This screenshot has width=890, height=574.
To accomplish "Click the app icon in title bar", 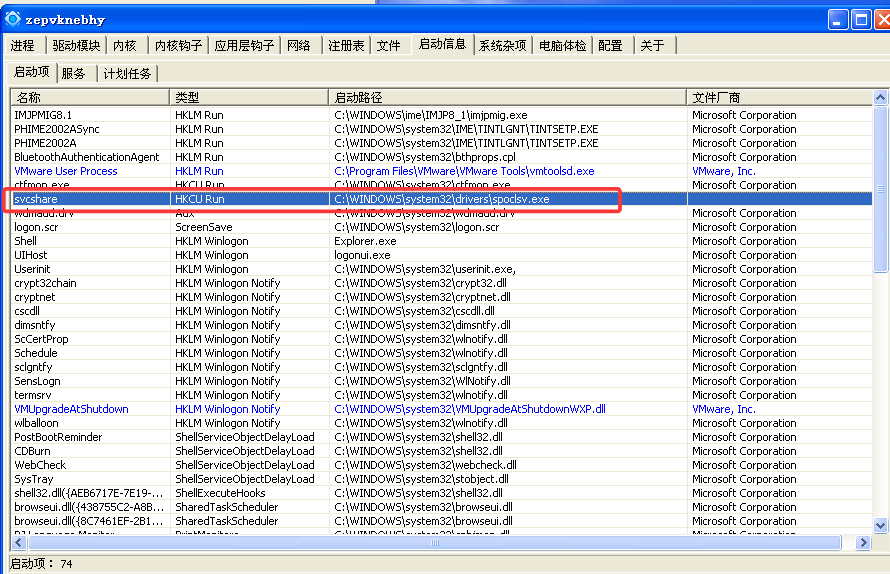I will click(13, 19).
